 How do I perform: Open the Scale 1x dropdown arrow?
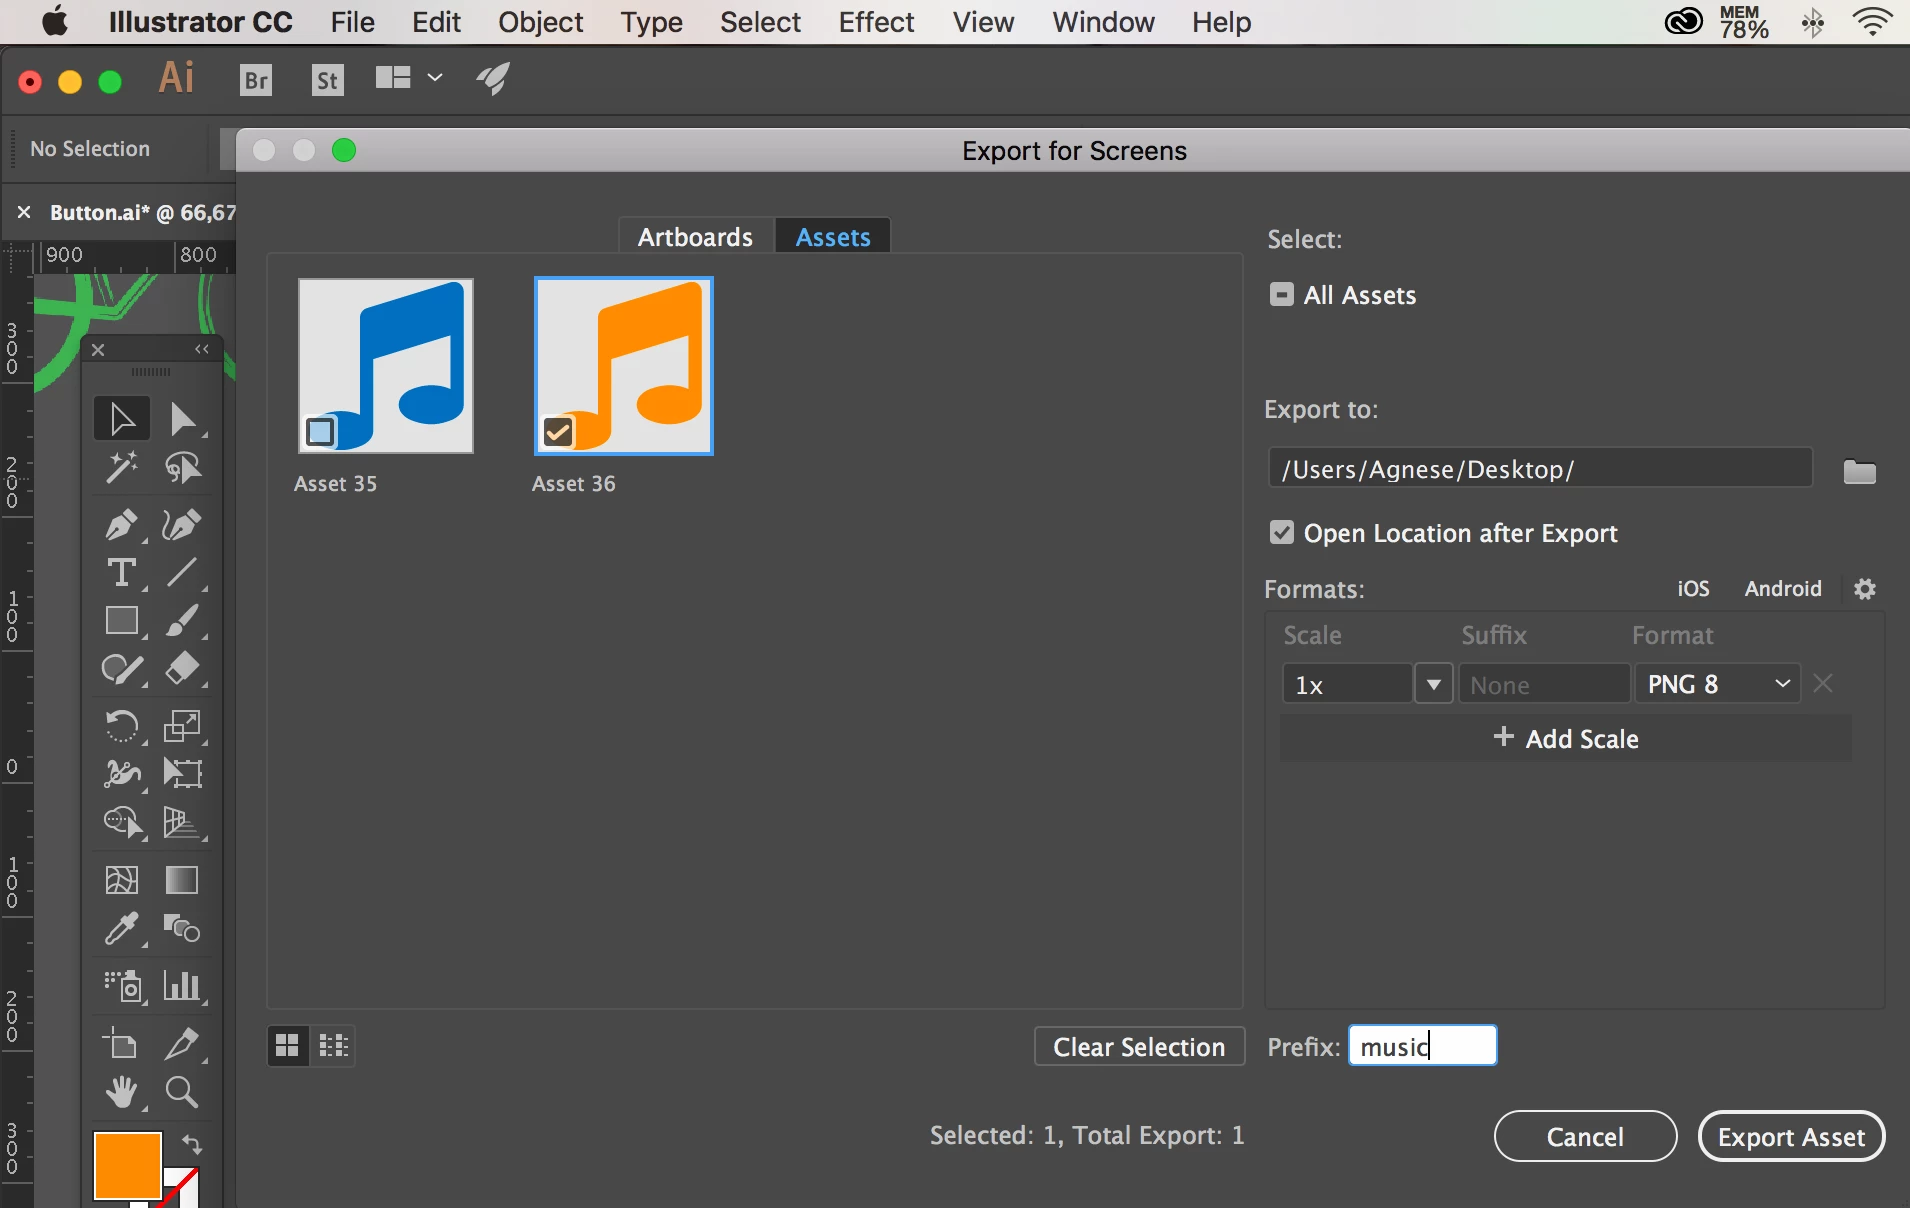point(1434,684)
